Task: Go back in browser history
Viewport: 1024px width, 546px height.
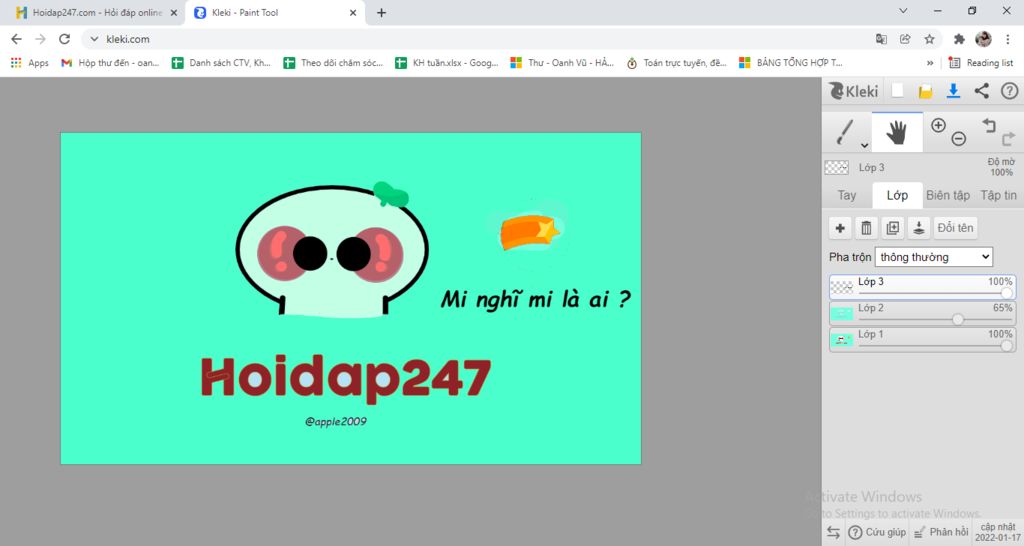Action: click(16, 39)
